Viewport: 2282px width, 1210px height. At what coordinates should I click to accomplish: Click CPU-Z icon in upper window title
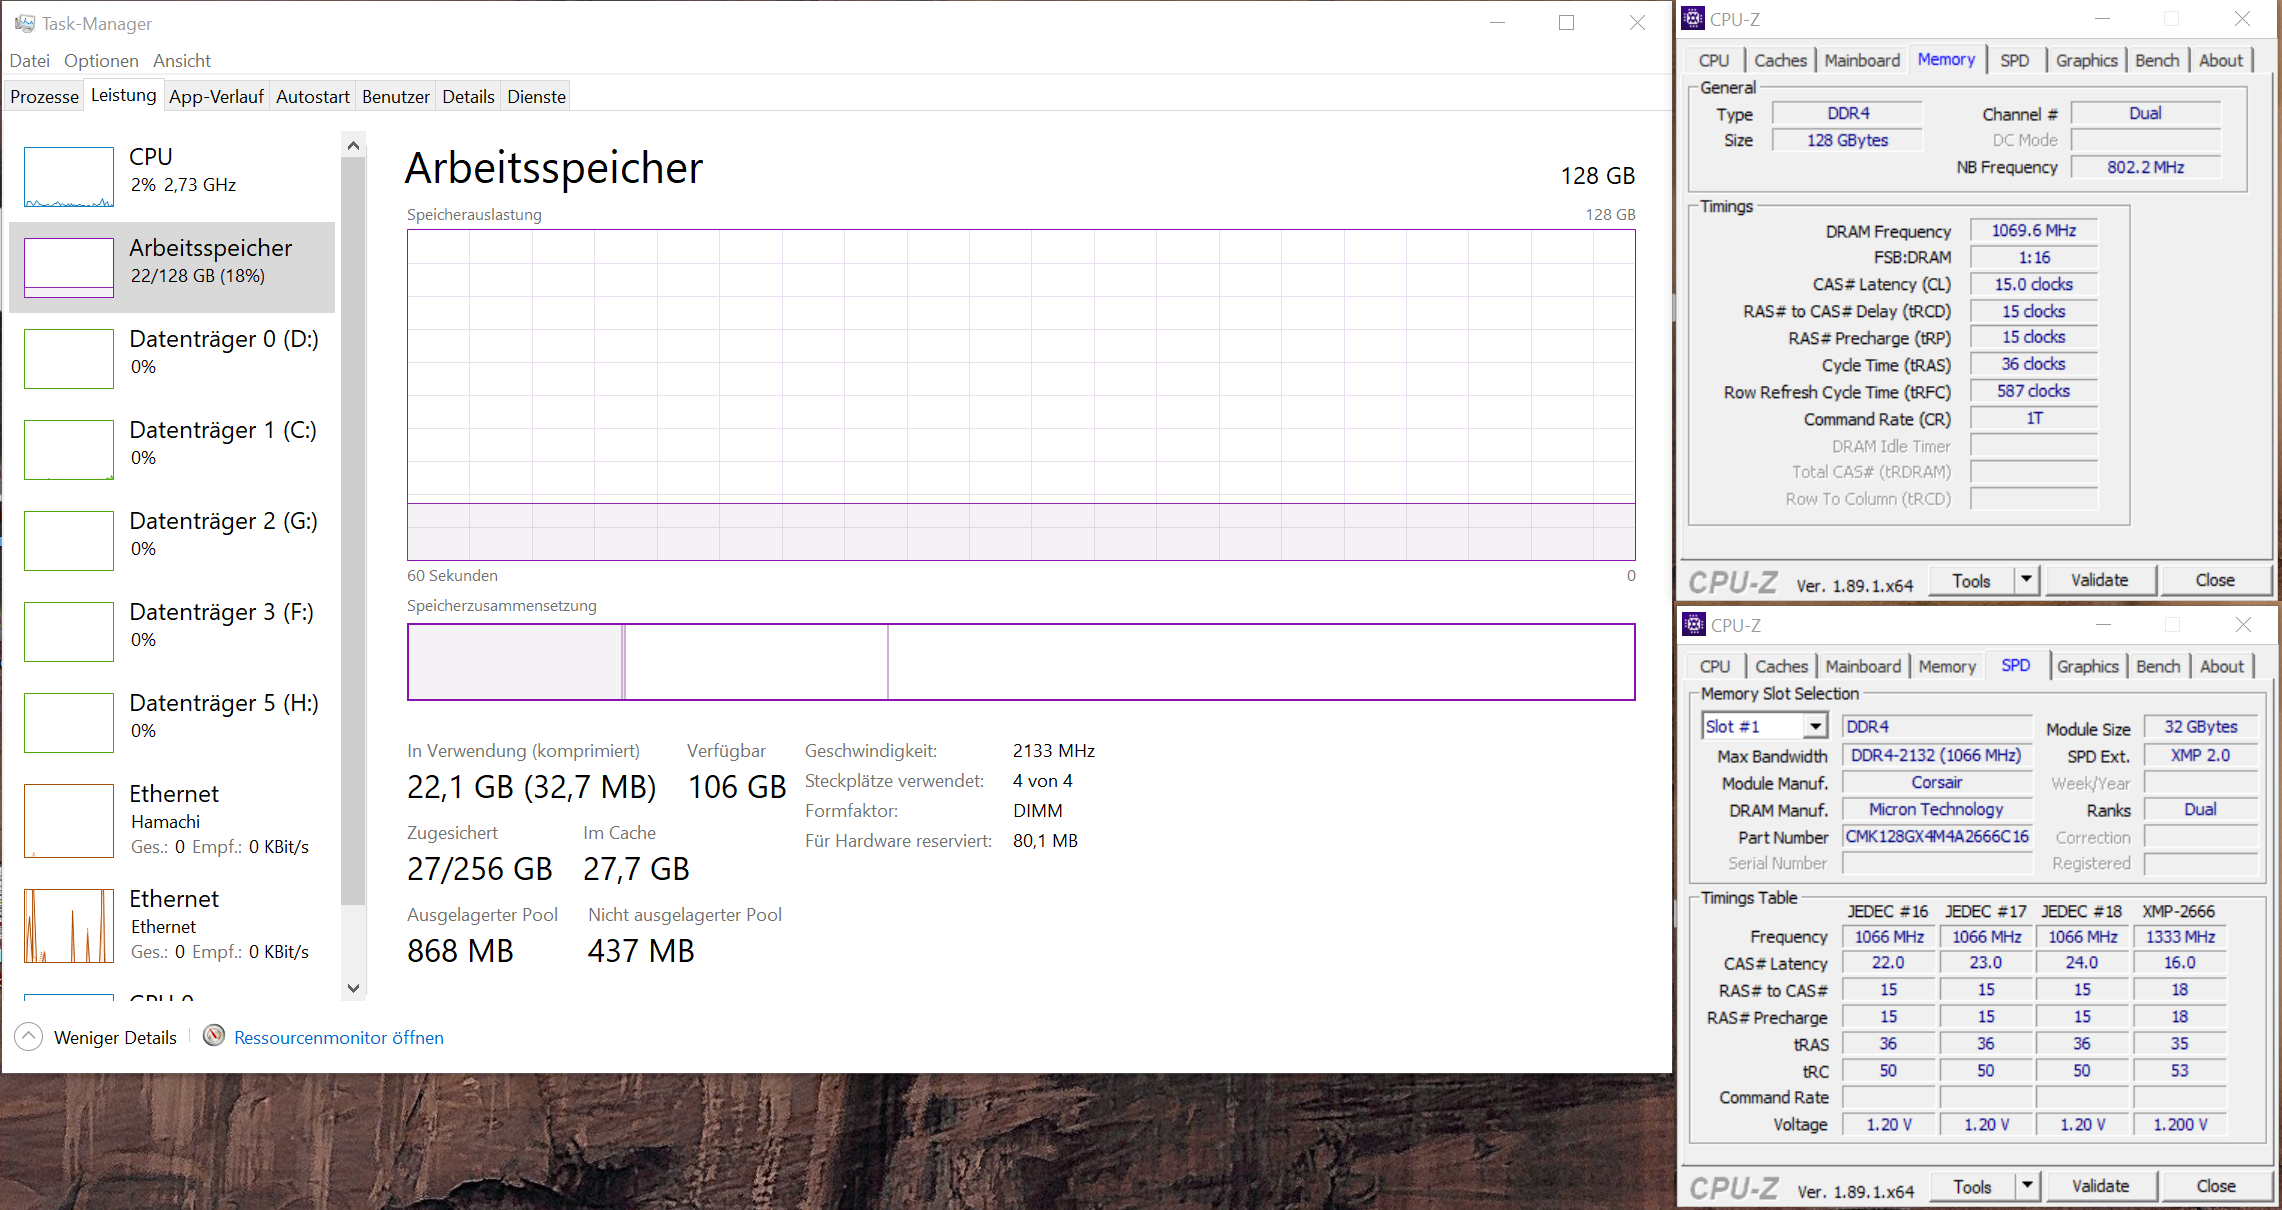pyautogui.click(x=1693, y=19)
